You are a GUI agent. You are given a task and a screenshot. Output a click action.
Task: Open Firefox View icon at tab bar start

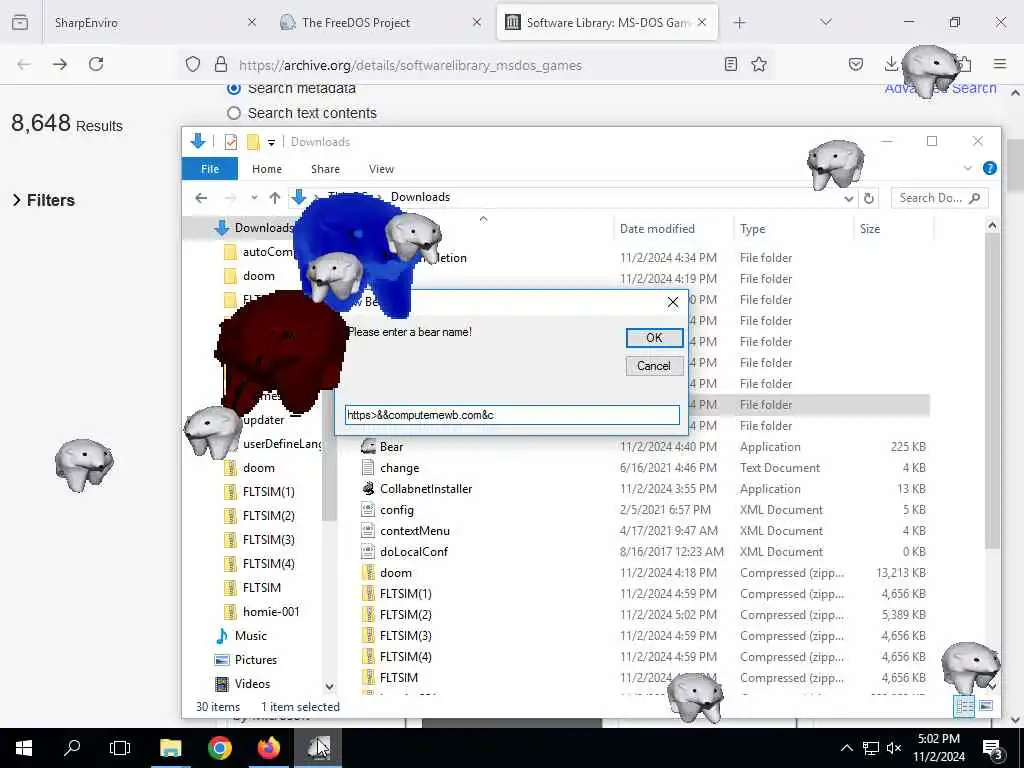coord(20,22)
